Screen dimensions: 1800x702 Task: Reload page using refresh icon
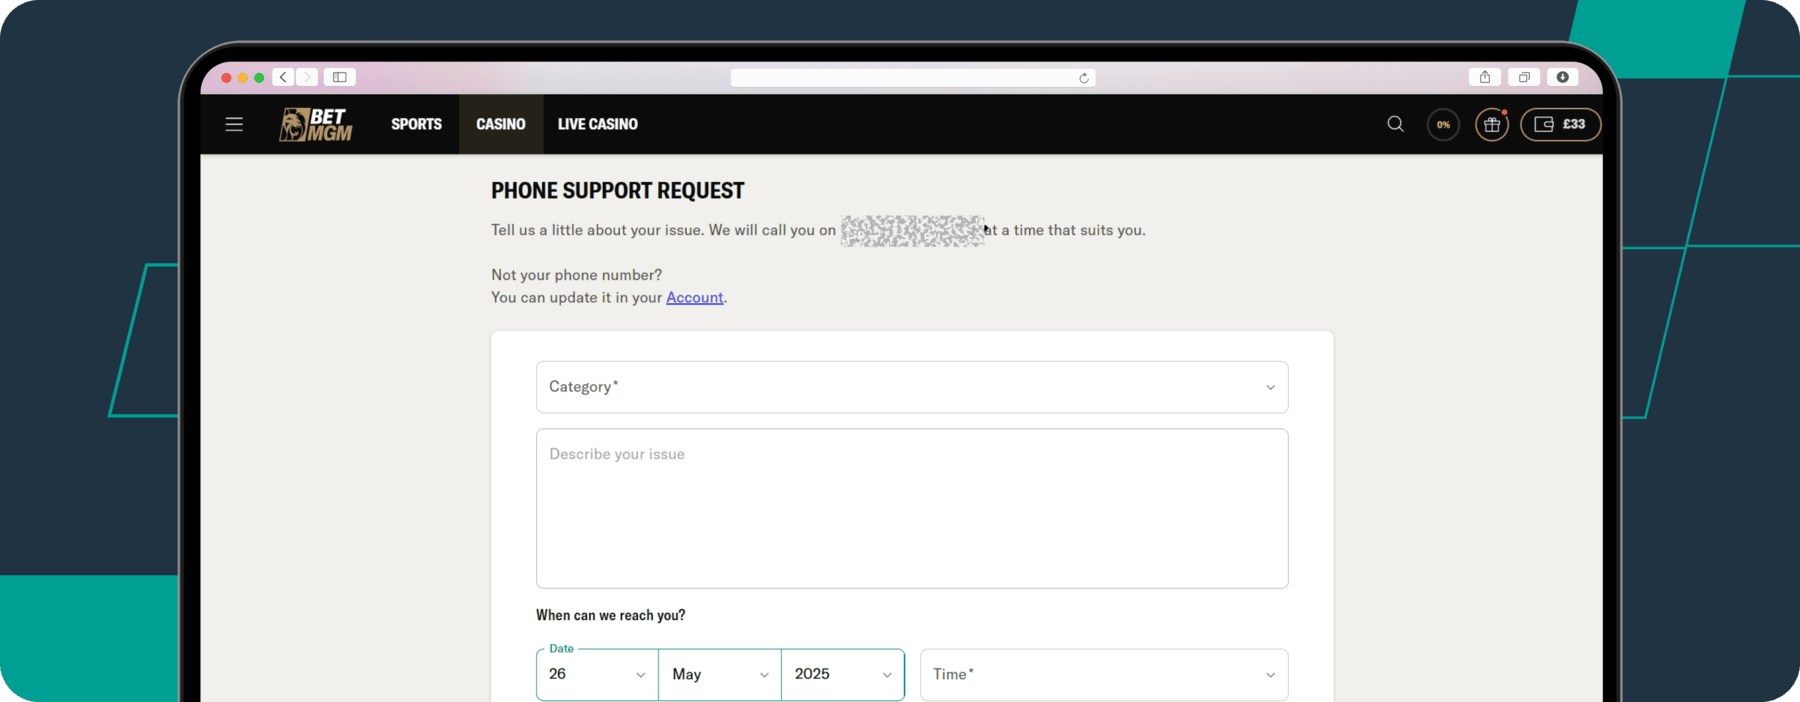tap(1084, 78)
